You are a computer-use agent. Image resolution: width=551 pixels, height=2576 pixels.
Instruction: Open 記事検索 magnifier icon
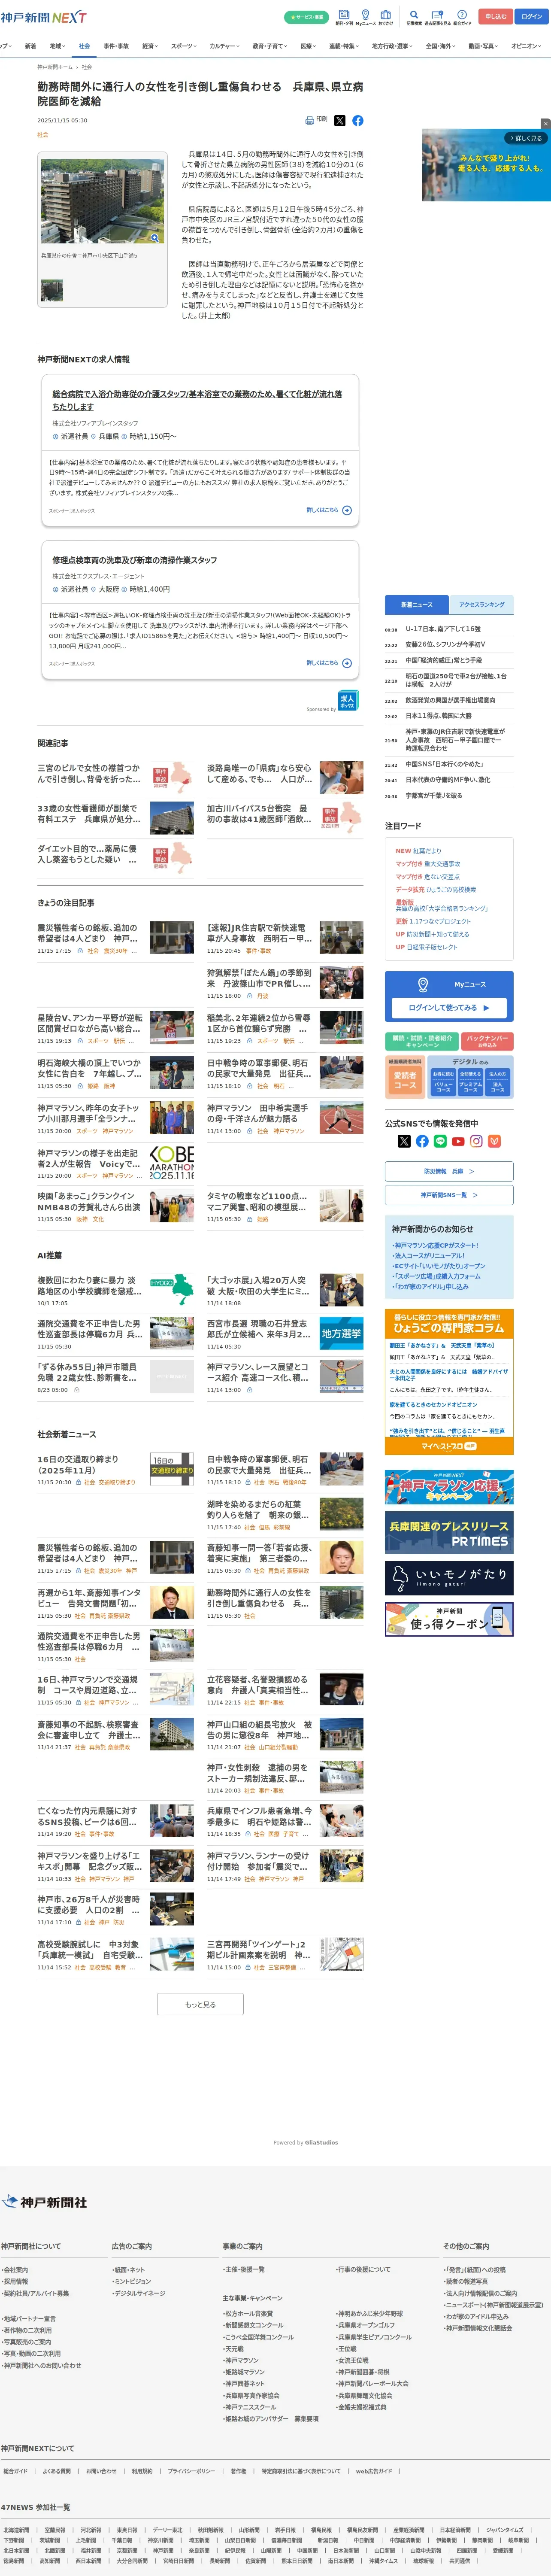point(414,15)
